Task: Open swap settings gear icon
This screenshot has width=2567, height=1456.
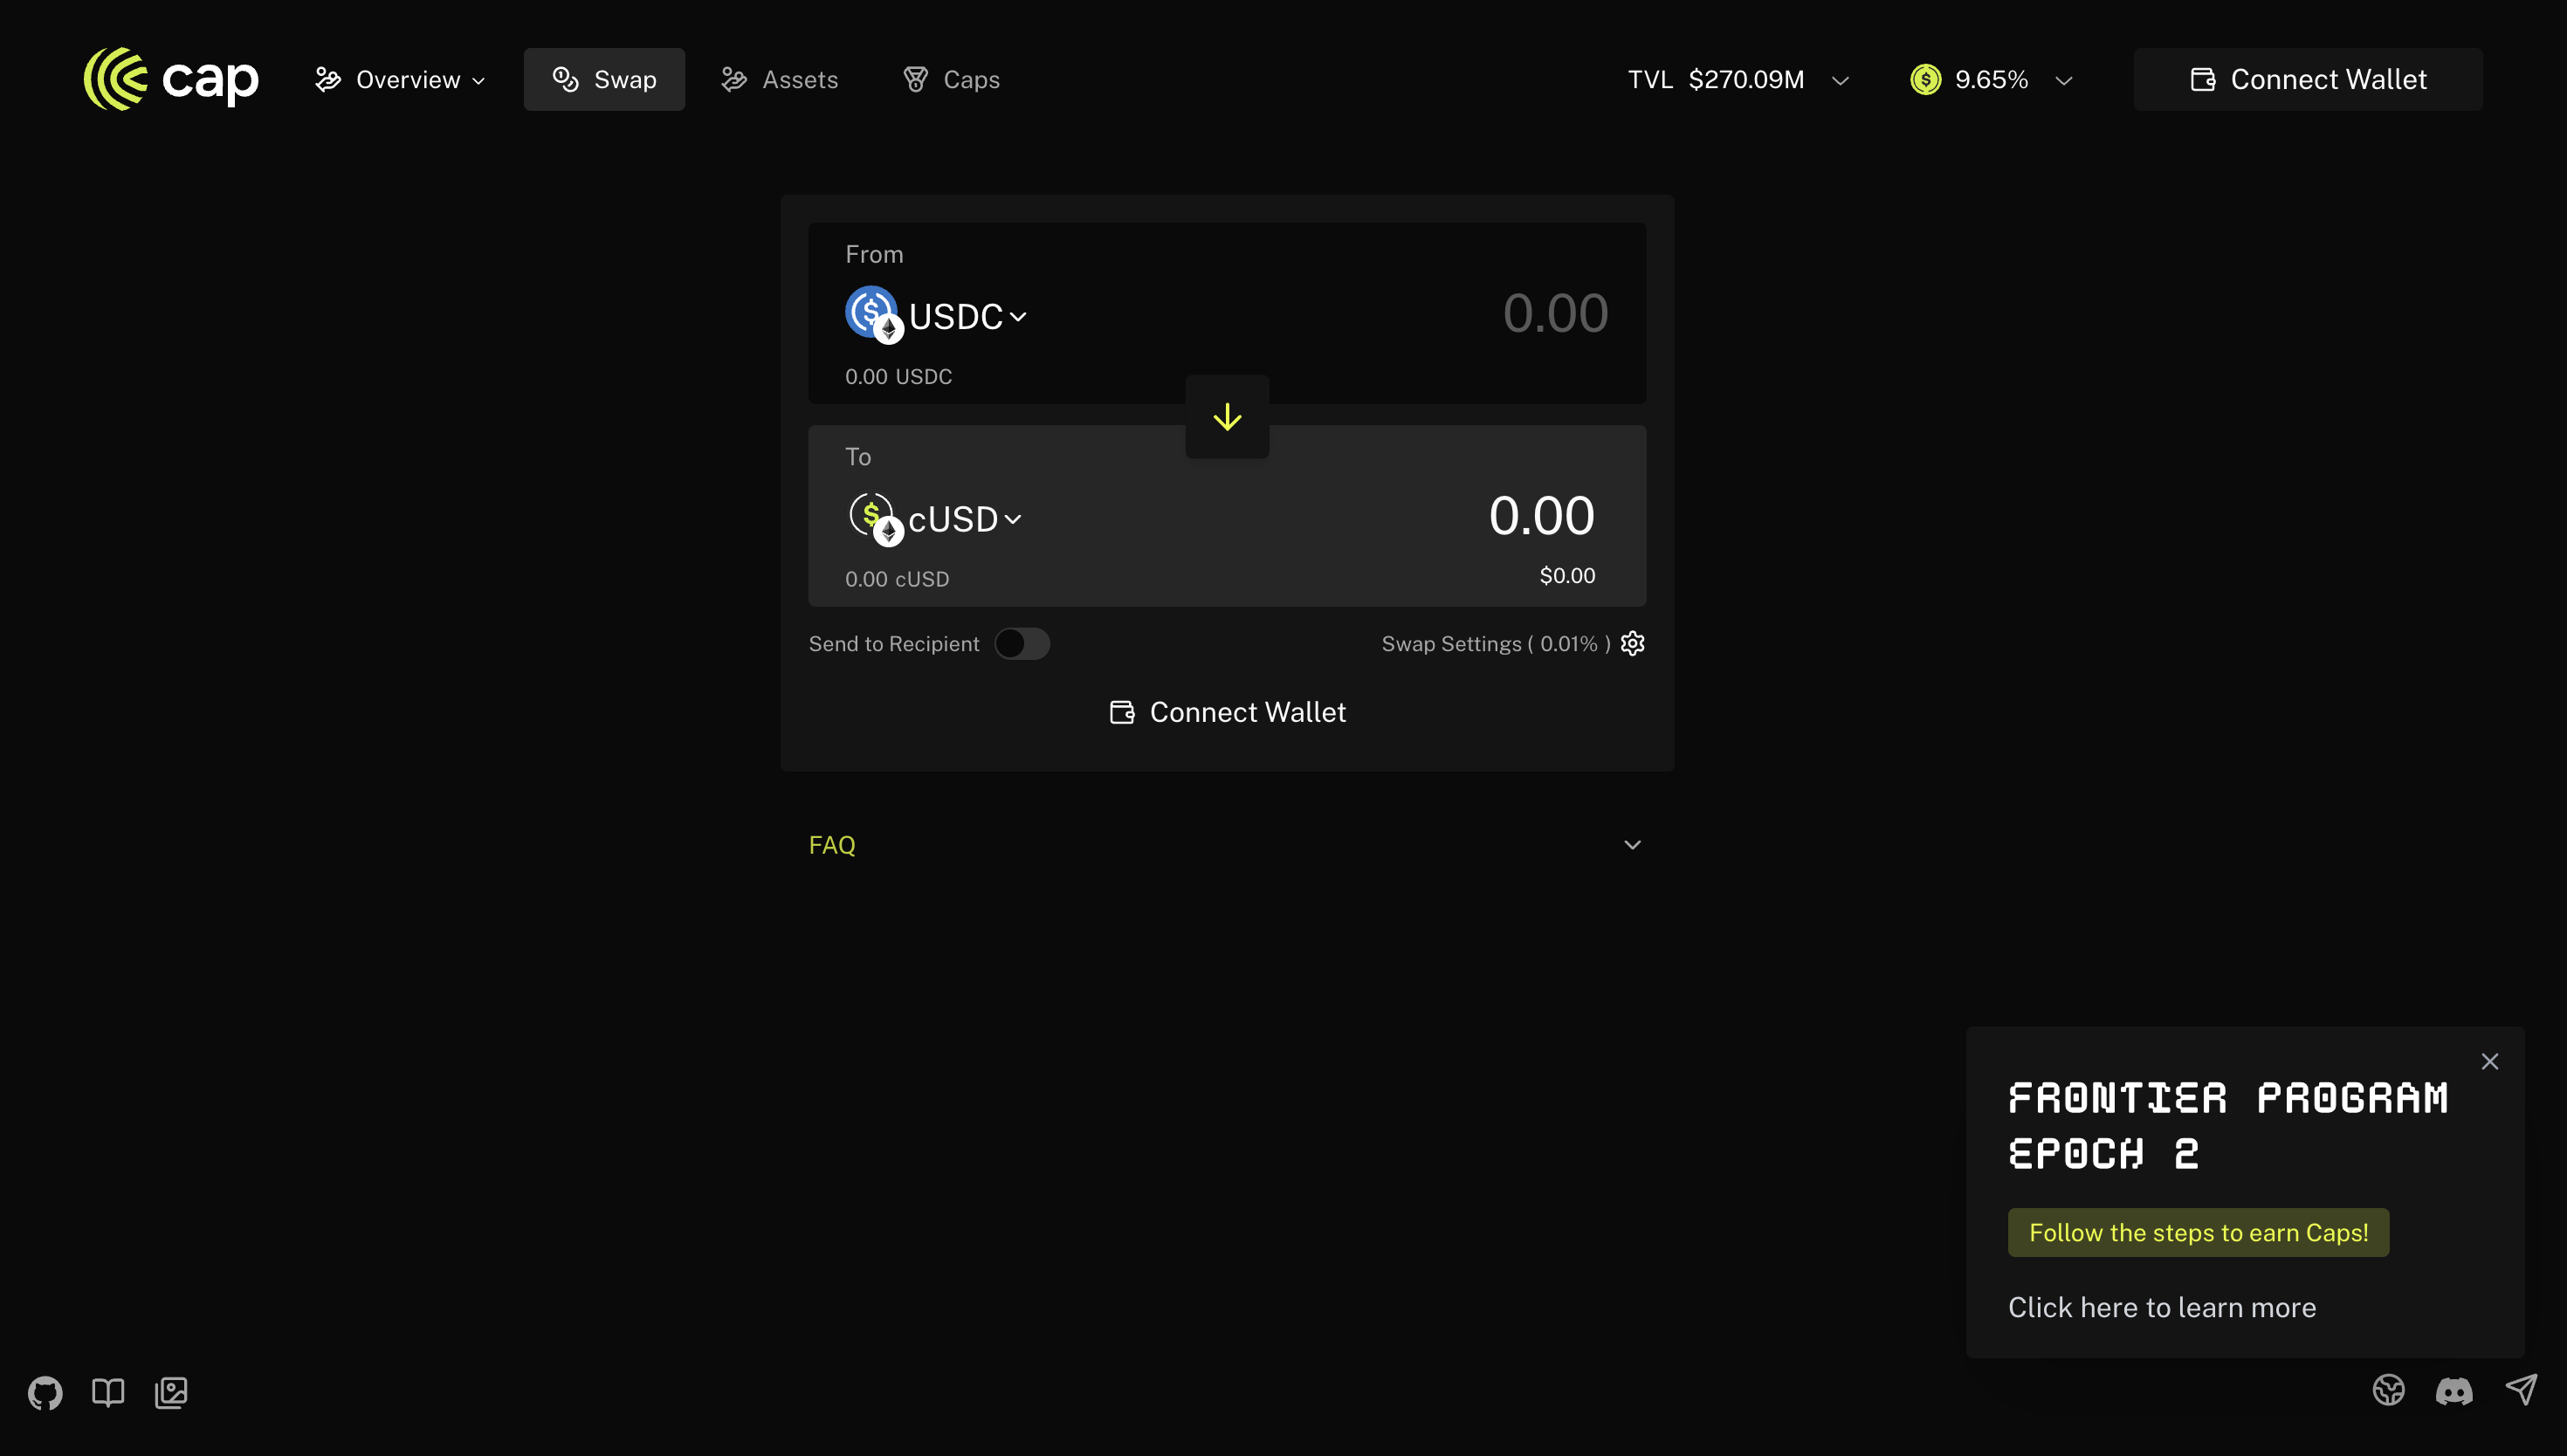Action: pos(1632,643)
